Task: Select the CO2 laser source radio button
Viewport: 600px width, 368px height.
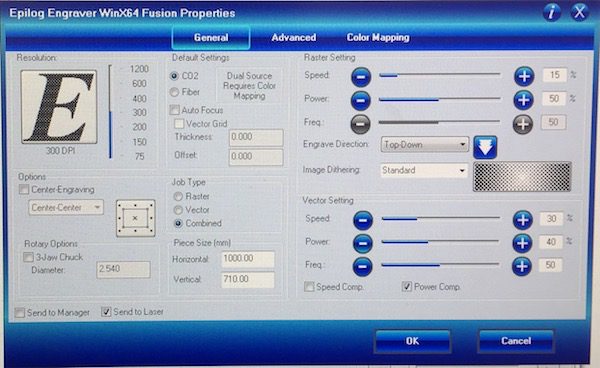Action: [x=174, y=76]
